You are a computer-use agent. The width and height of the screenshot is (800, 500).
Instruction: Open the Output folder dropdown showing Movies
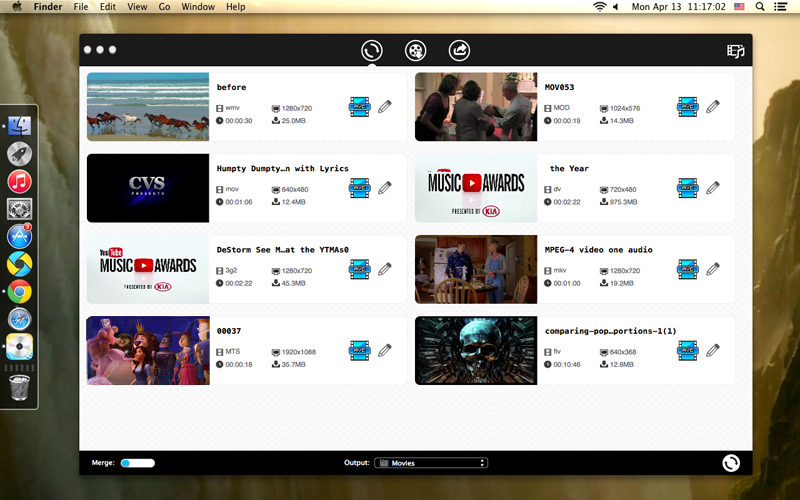click(431, 463)
